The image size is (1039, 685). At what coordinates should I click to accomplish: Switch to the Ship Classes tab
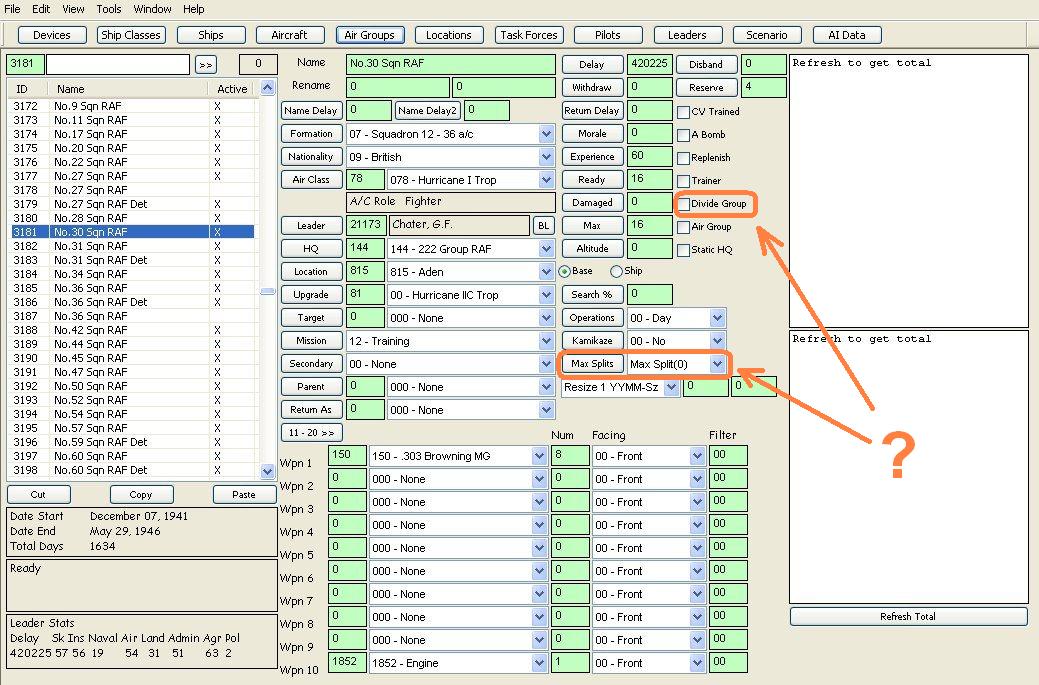(x=131, y=35)
